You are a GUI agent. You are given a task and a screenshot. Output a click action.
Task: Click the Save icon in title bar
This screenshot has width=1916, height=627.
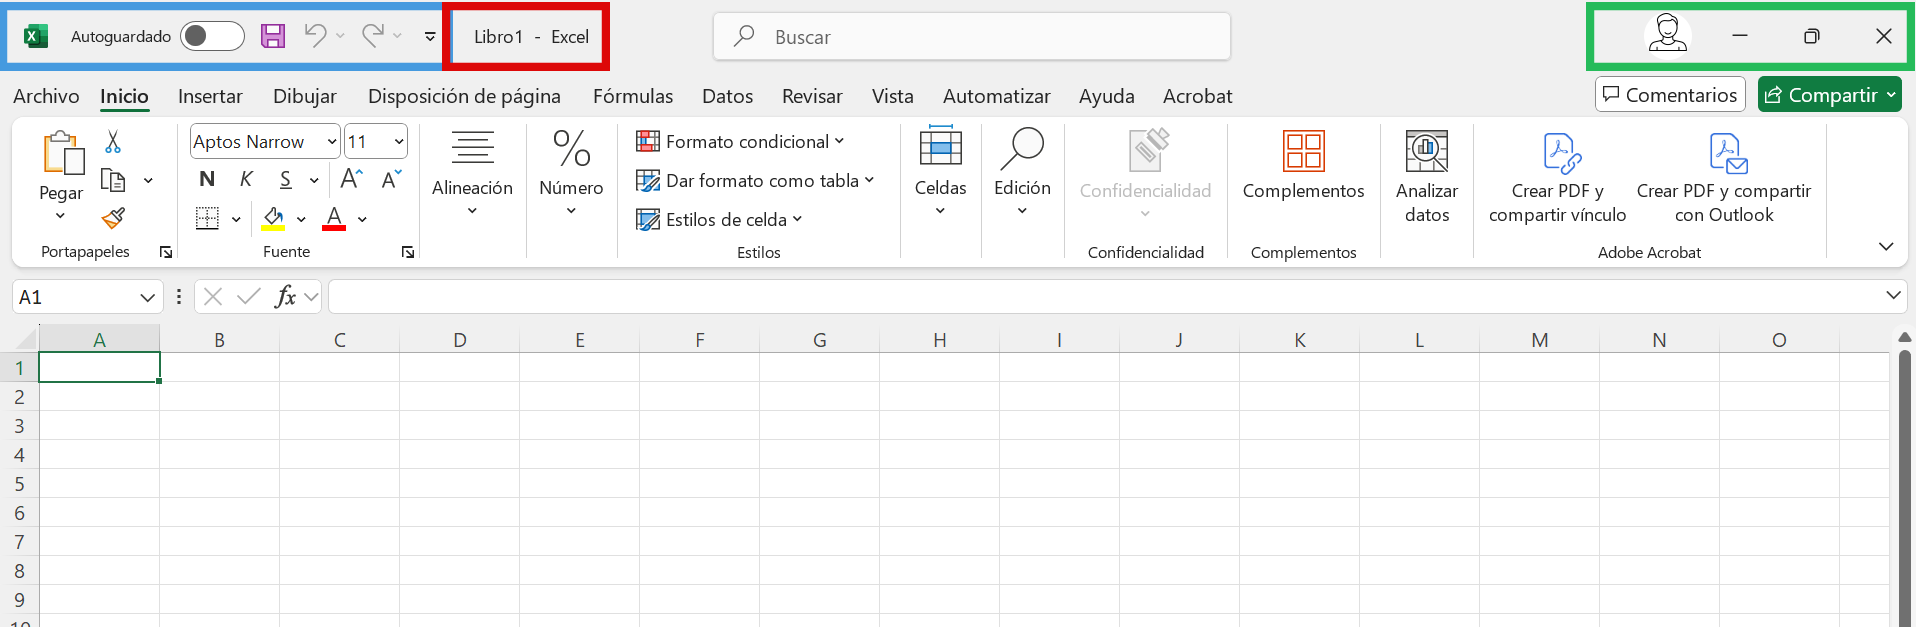273,36
